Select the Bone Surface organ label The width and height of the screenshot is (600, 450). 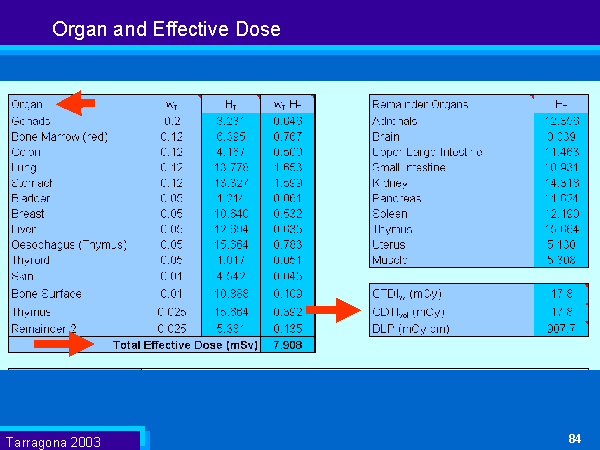(45, 295)
